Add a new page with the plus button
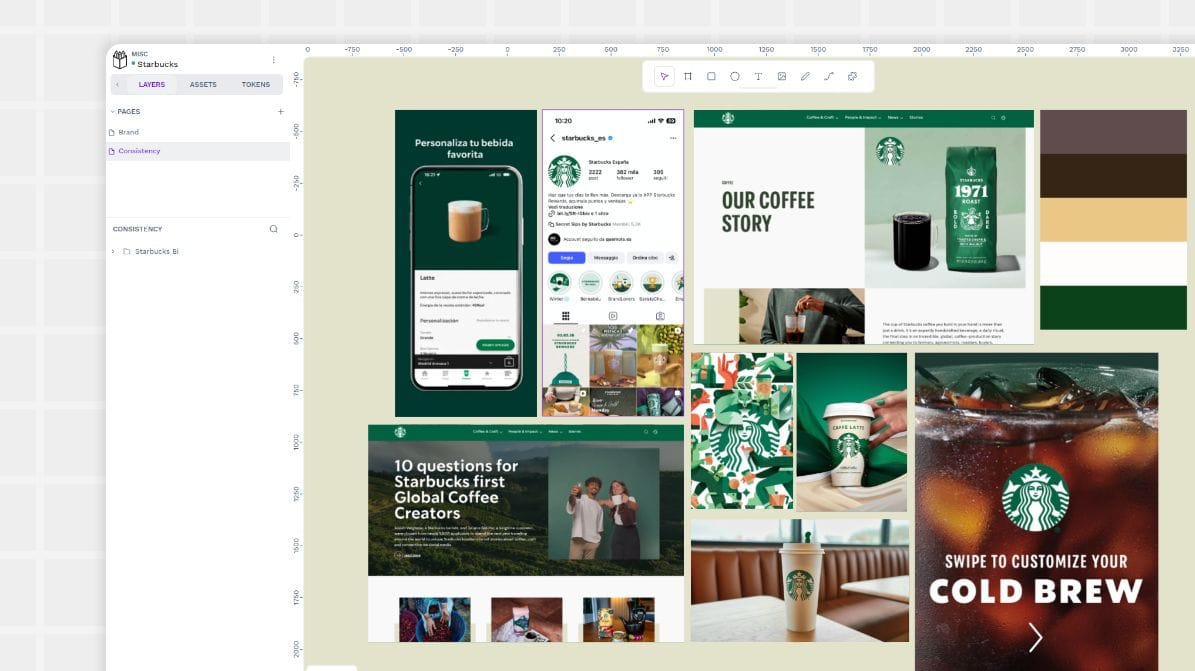1195x671 pixels. [x=281, y=111]
